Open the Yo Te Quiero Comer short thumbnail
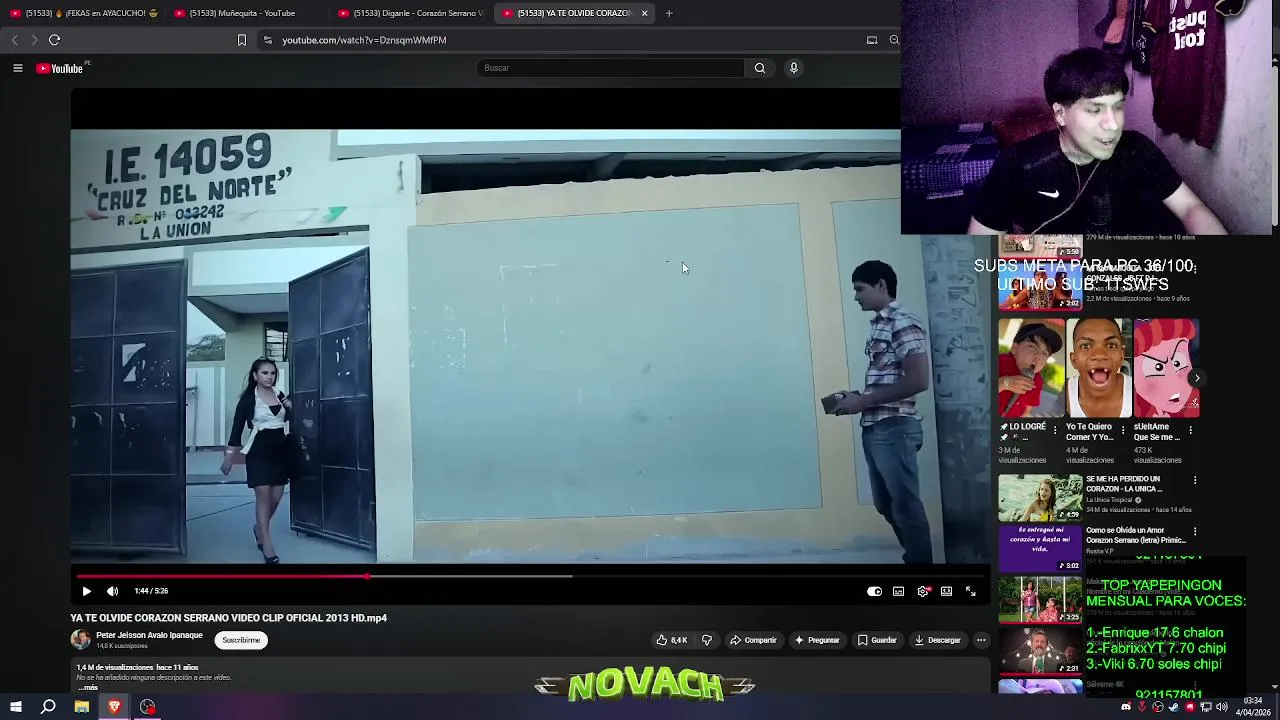 coord(1099,367)
